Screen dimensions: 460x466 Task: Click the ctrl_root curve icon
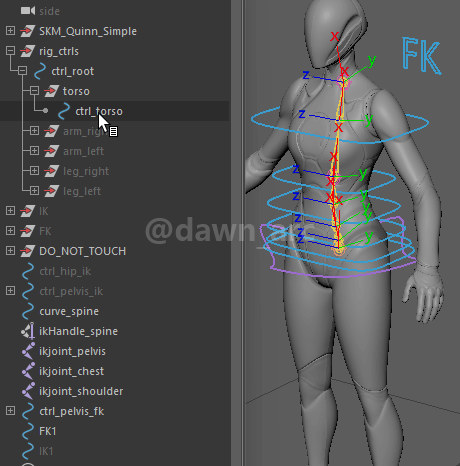point(40,71)
